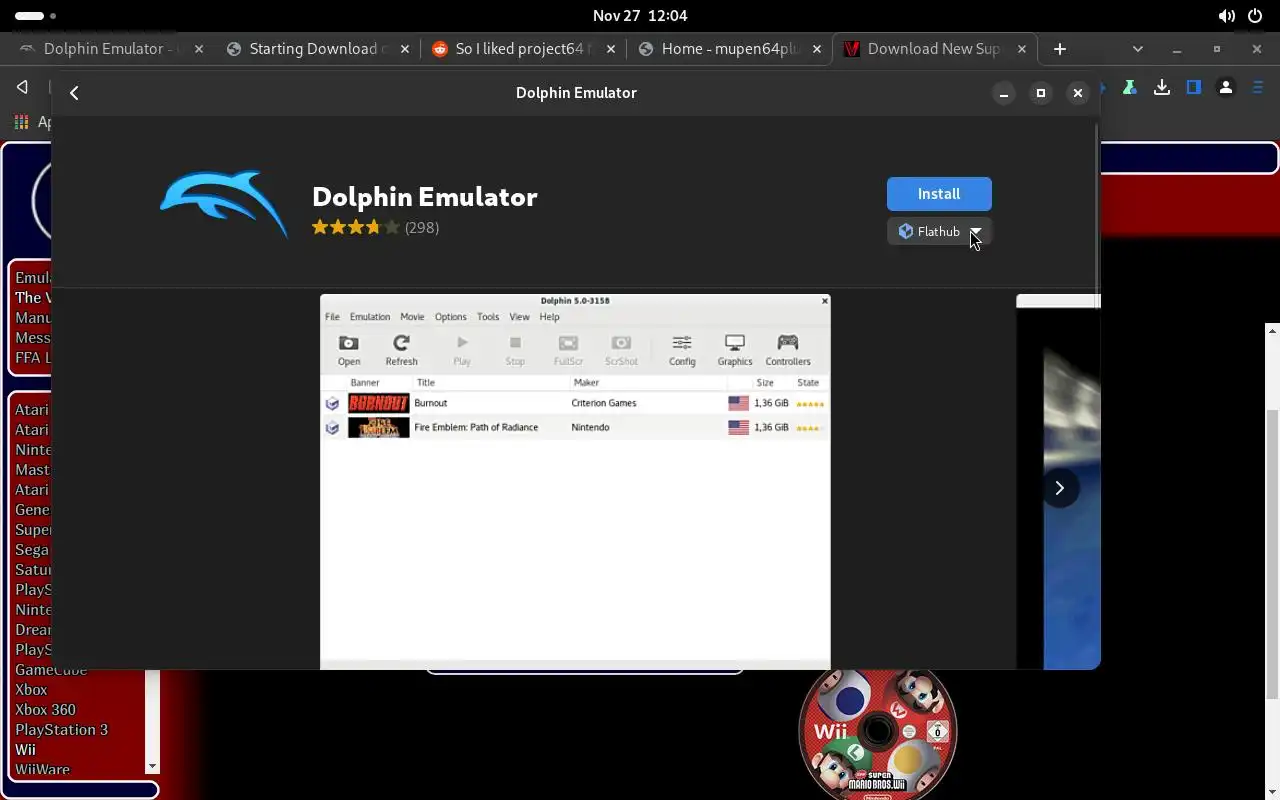Screen dimensions: 1280x800
Task: Open the system power menu icon
Action: pyautogui.click(x=1256, y=16)
